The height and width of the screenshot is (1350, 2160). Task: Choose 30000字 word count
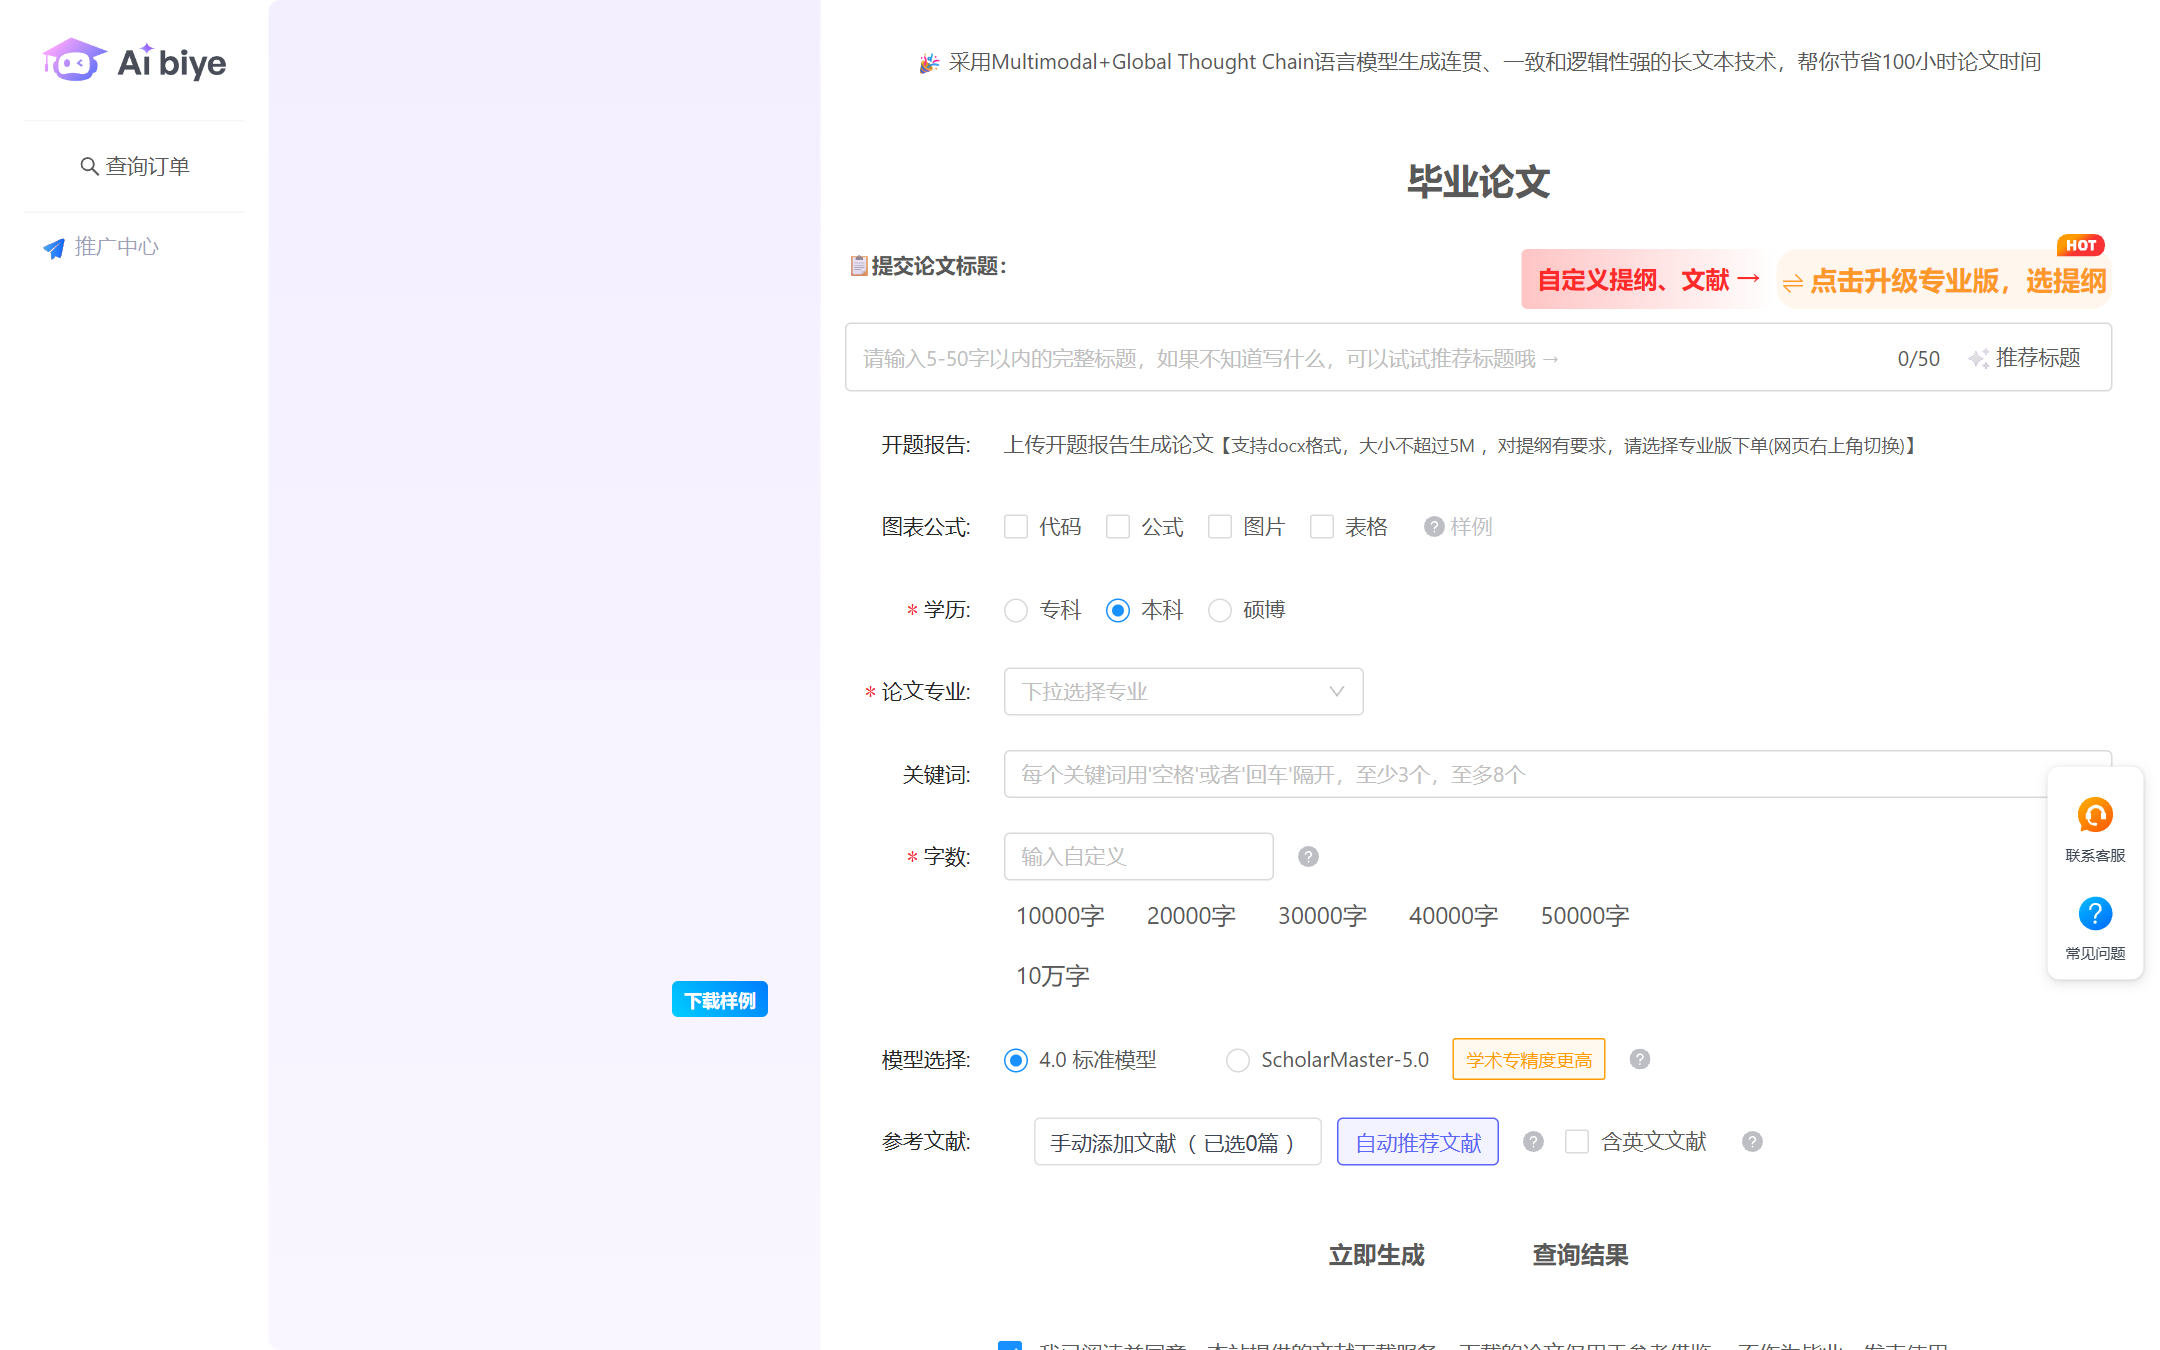(1322, 916)
